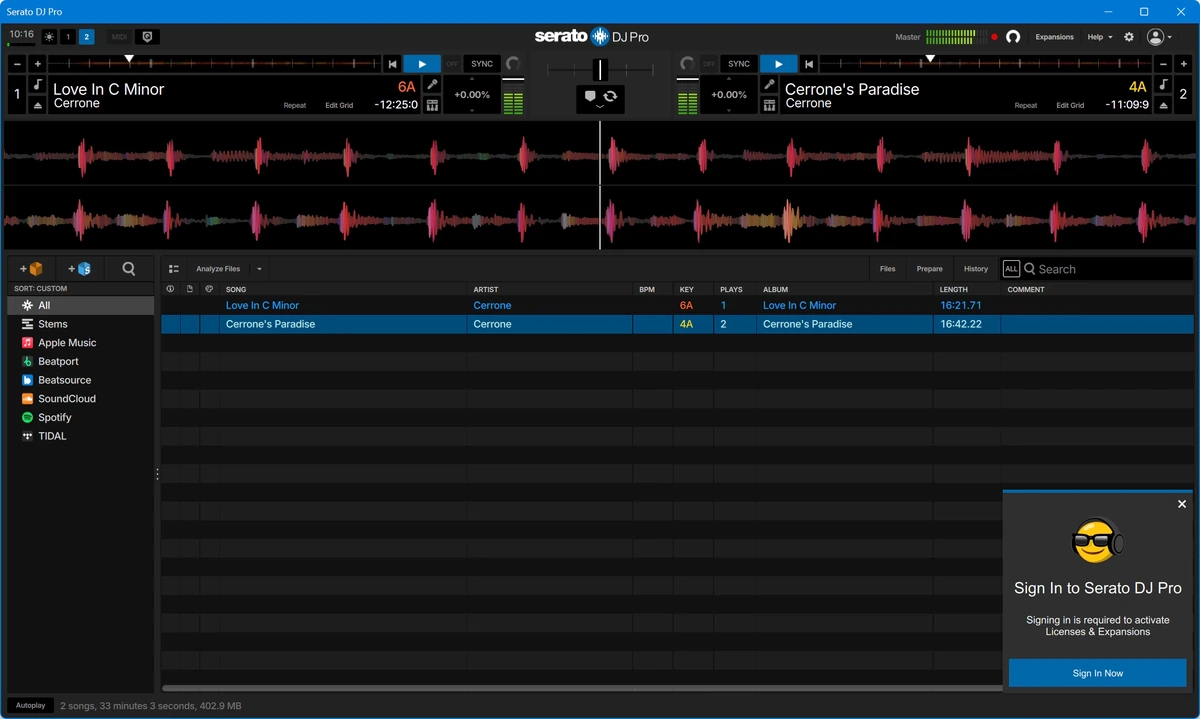Open the ALL search filter dropdown
Viewport: 1200px width, 719px height.
[x=1011, y=269]
